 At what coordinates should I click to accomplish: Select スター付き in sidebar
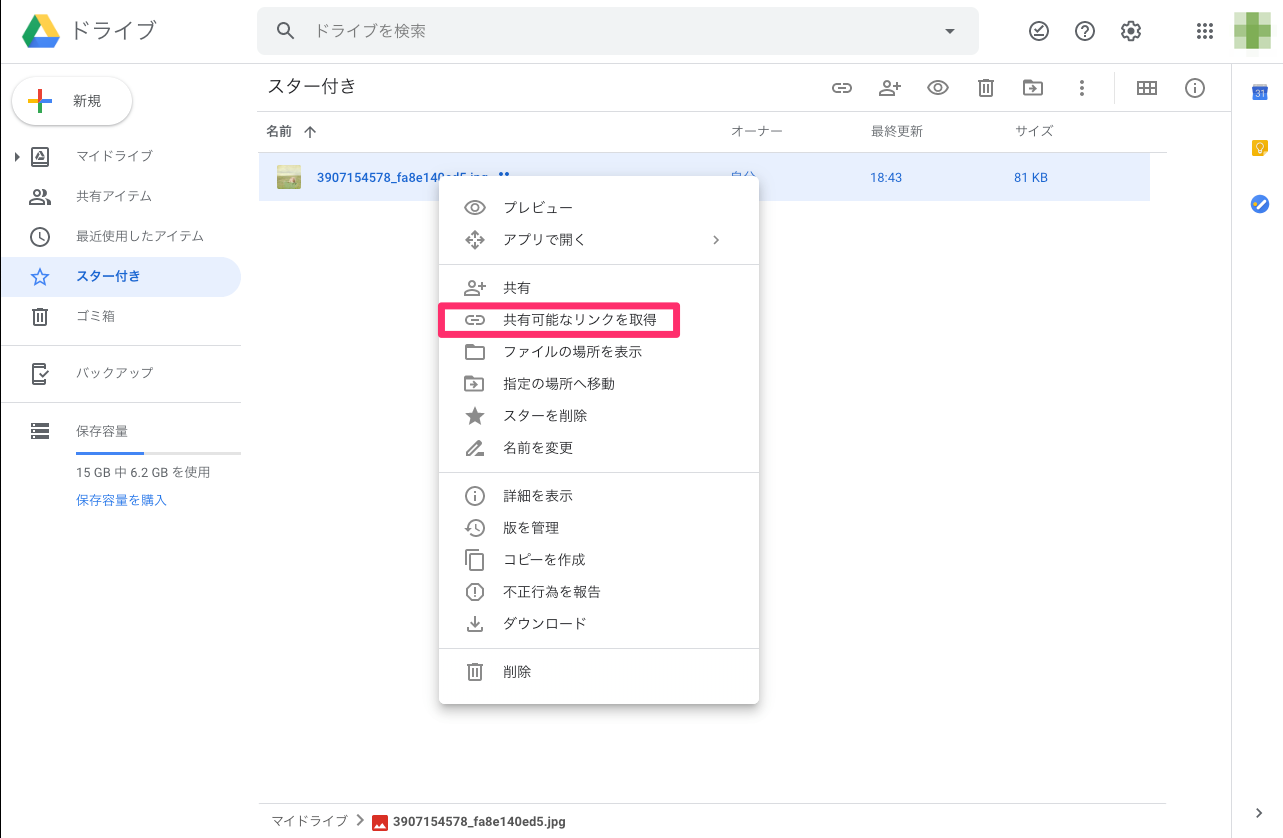click(x=120, y=276)
